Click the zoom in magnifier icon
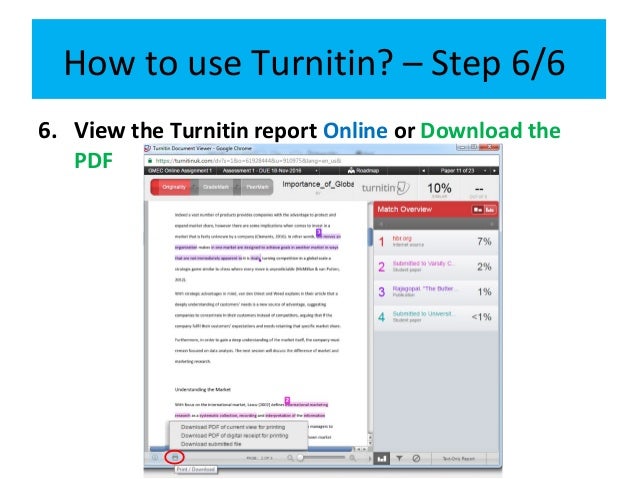638x479 pixels. coord(352,458)
